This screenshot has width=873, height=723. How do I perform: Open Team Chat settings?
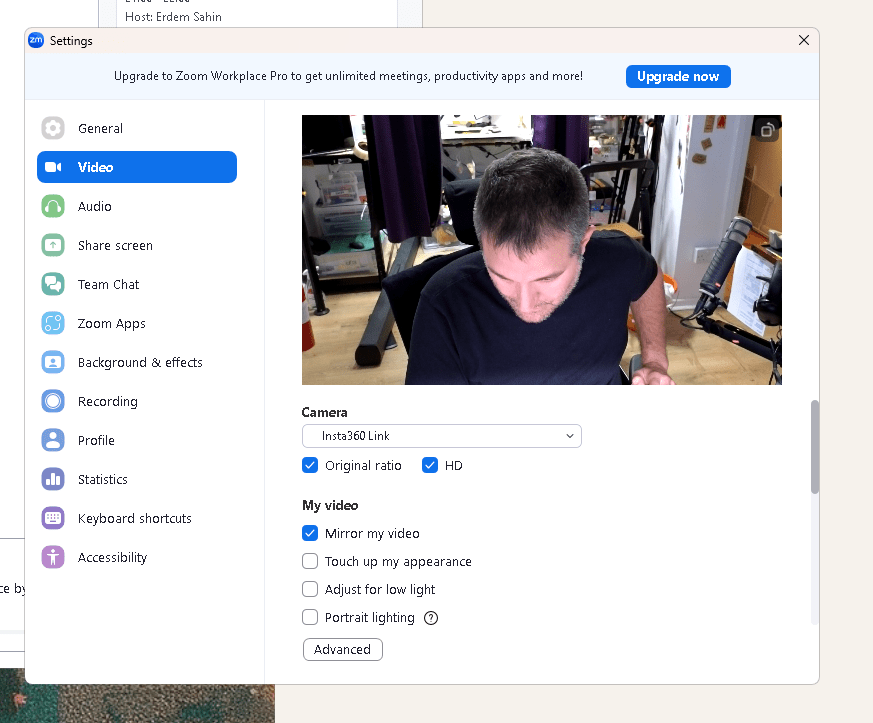[x=137, y=284]
